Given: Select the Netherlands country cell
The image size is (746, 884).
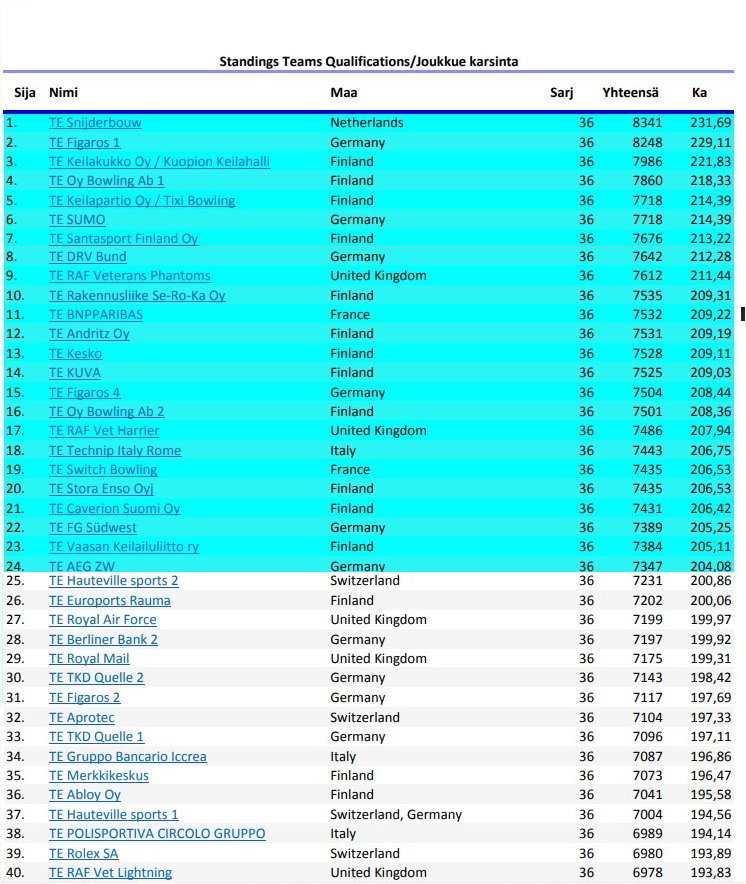Looking at the screenshot, I should [367, 123].
